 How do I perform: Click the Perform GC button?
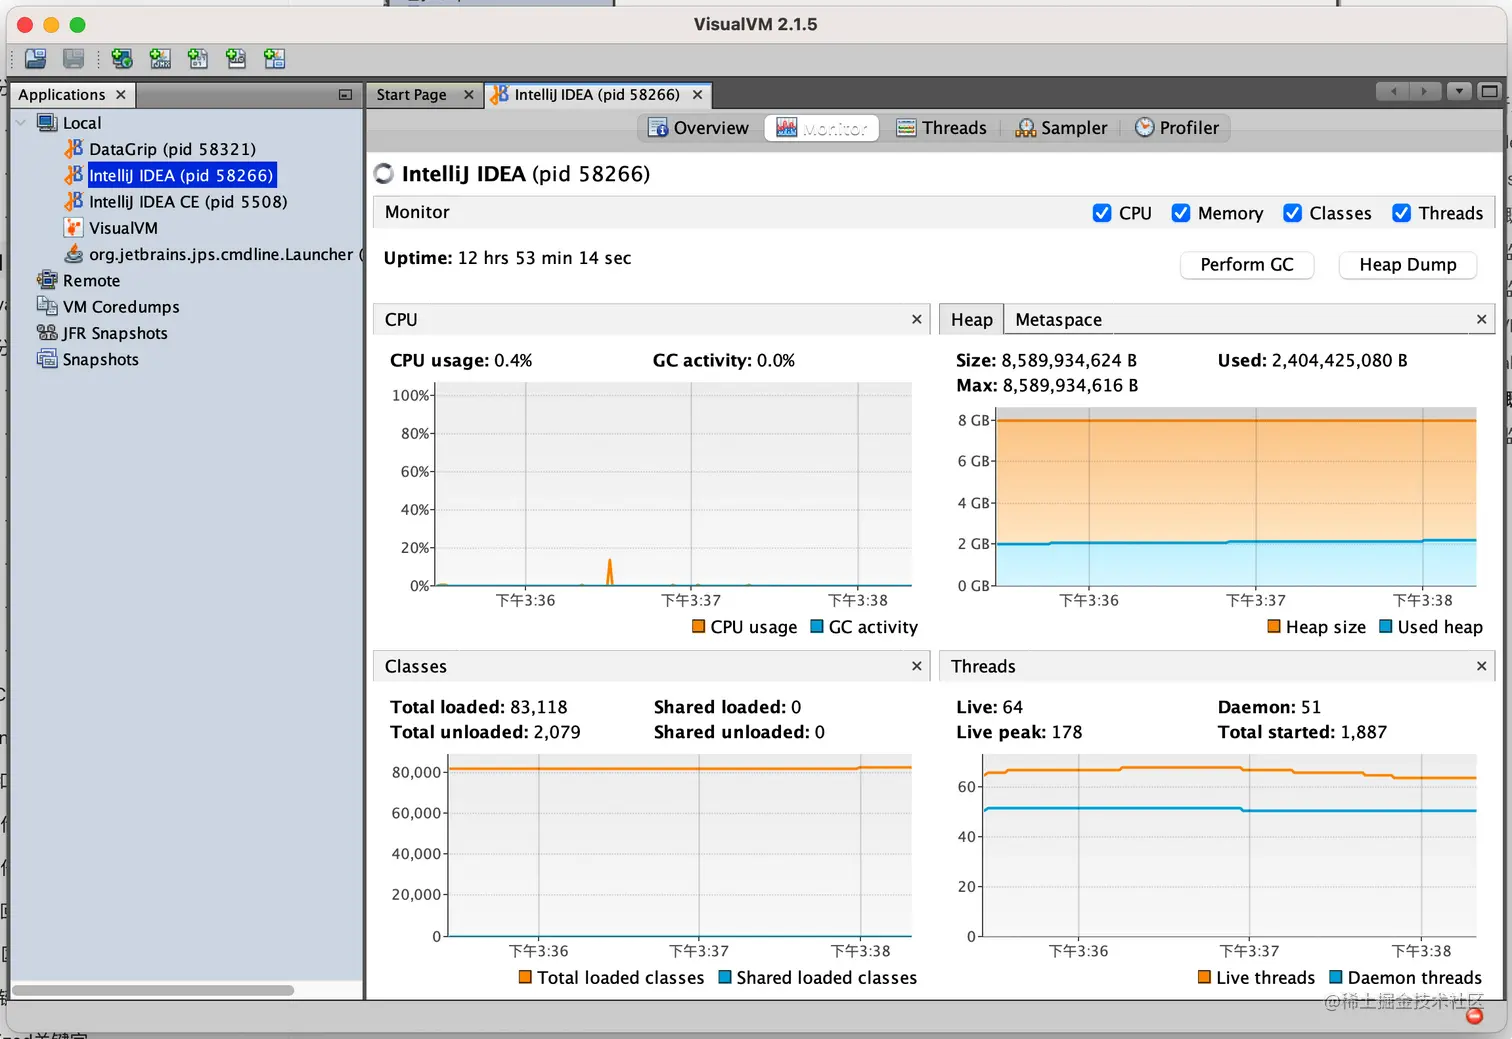pos(1247,265)
